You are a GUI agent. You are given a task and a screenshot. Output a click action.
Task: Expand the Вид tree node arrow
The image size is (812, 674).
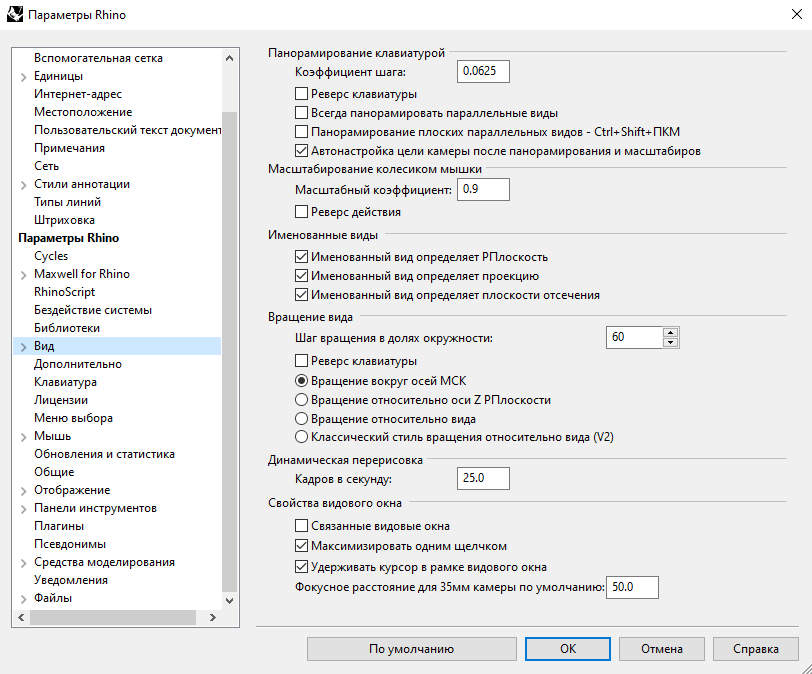click(23, 347)
